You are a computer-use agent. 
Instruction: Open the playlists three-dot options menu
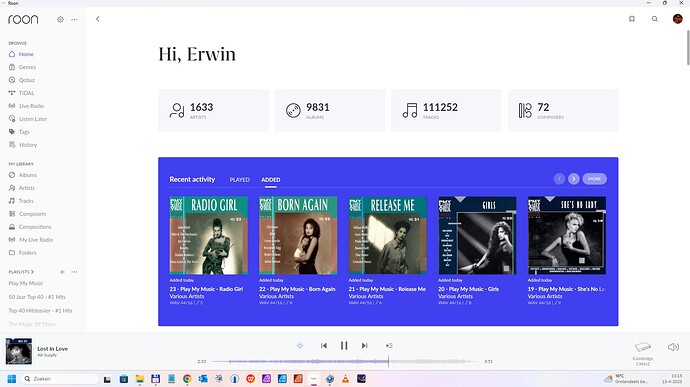click(74, 272)
